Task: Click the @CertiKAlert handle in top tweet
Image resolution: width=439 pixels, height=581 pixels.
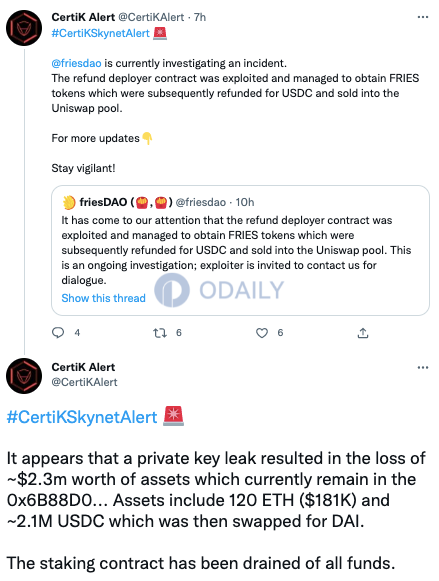Action: (x=151, y=17)
